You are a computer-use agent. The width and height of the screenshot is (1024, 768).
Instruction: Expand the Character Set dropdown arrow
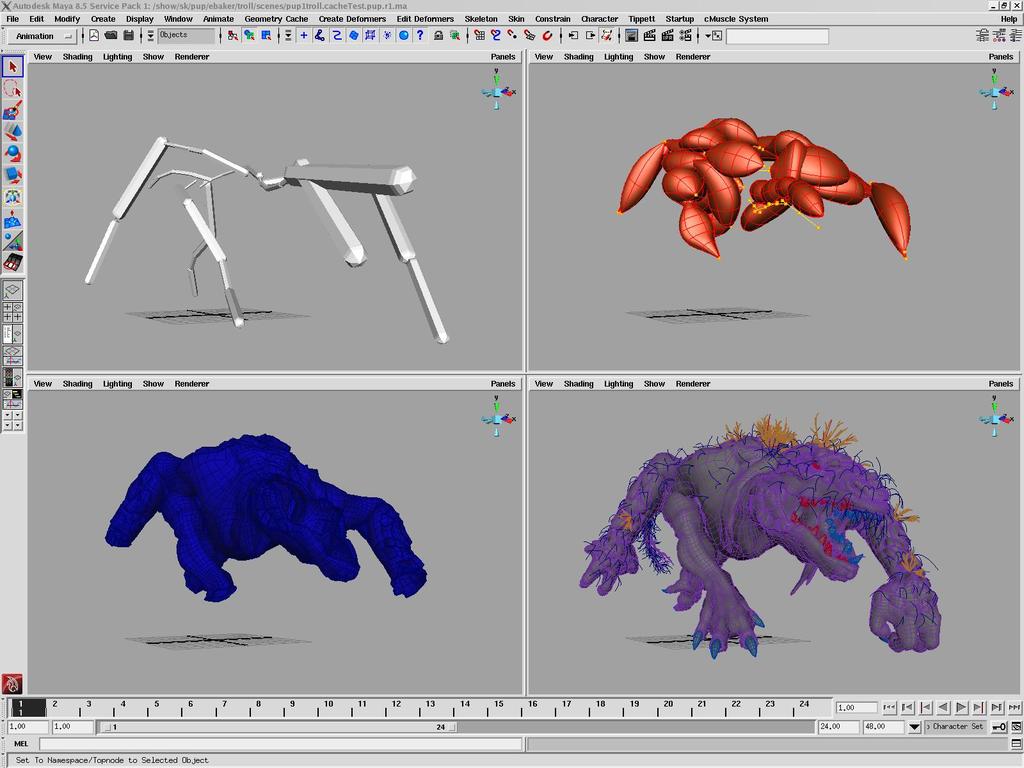(914, 727)
